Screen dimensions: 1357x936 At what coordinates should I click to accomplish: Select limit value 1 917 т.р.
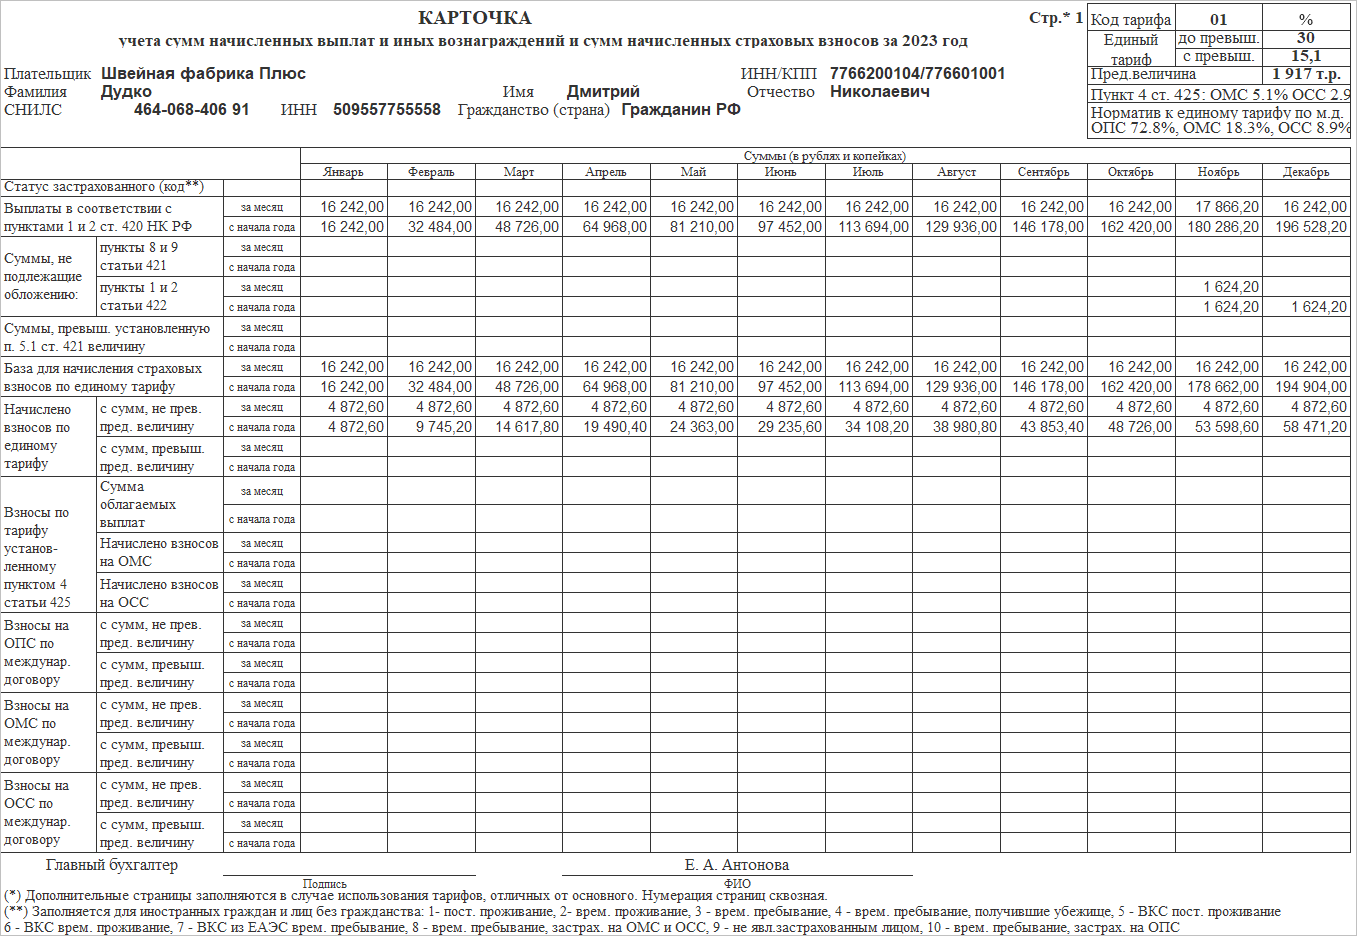[1306, 74]
